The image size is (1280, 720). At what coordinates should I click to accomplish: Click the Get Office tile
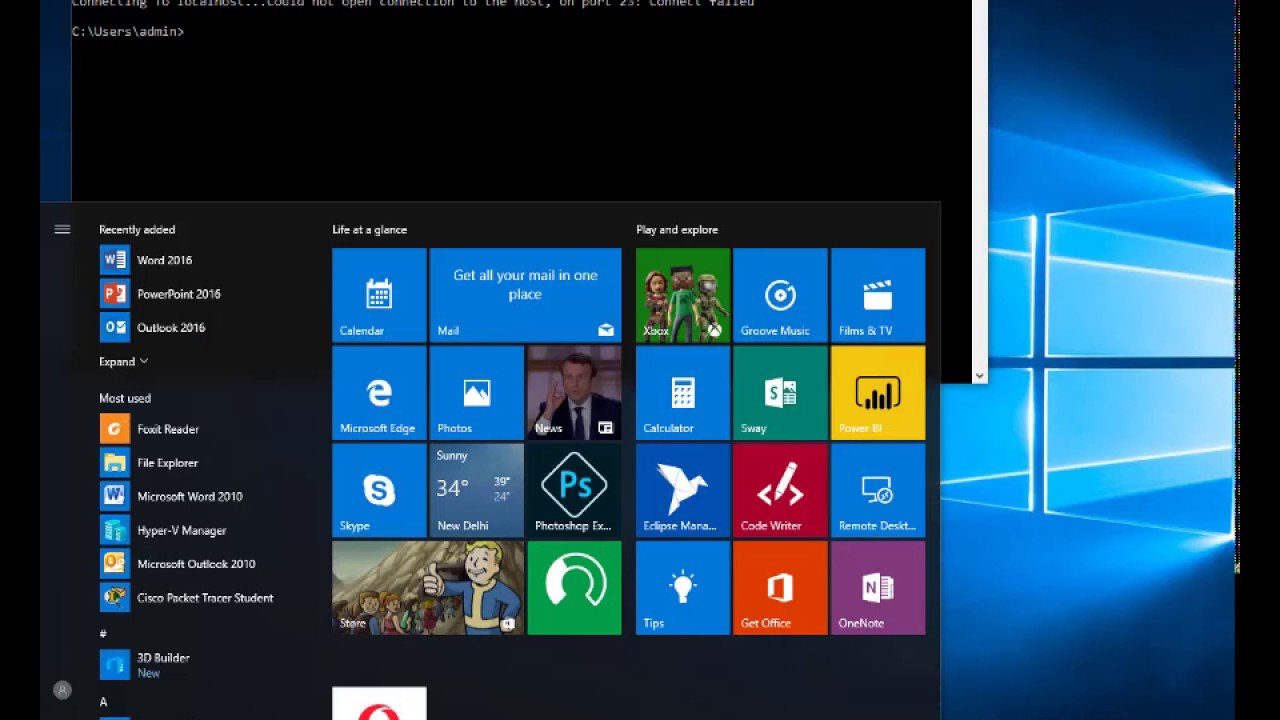(x=780, y=588)
